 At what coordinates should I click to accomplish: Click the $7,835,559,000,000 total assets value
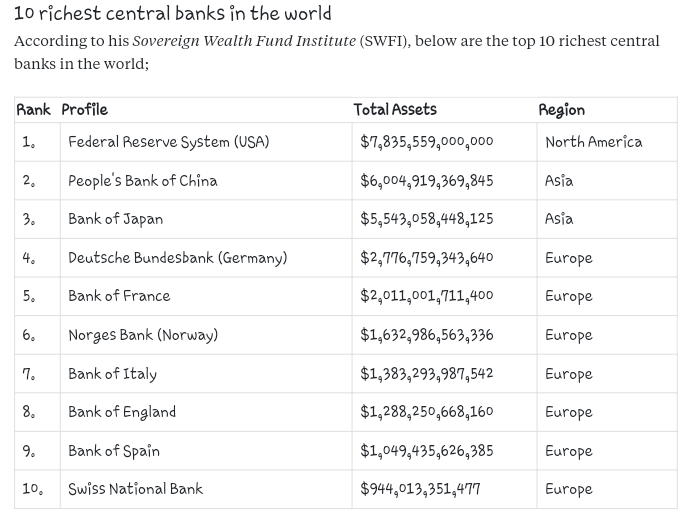click(x=427, y=142)
